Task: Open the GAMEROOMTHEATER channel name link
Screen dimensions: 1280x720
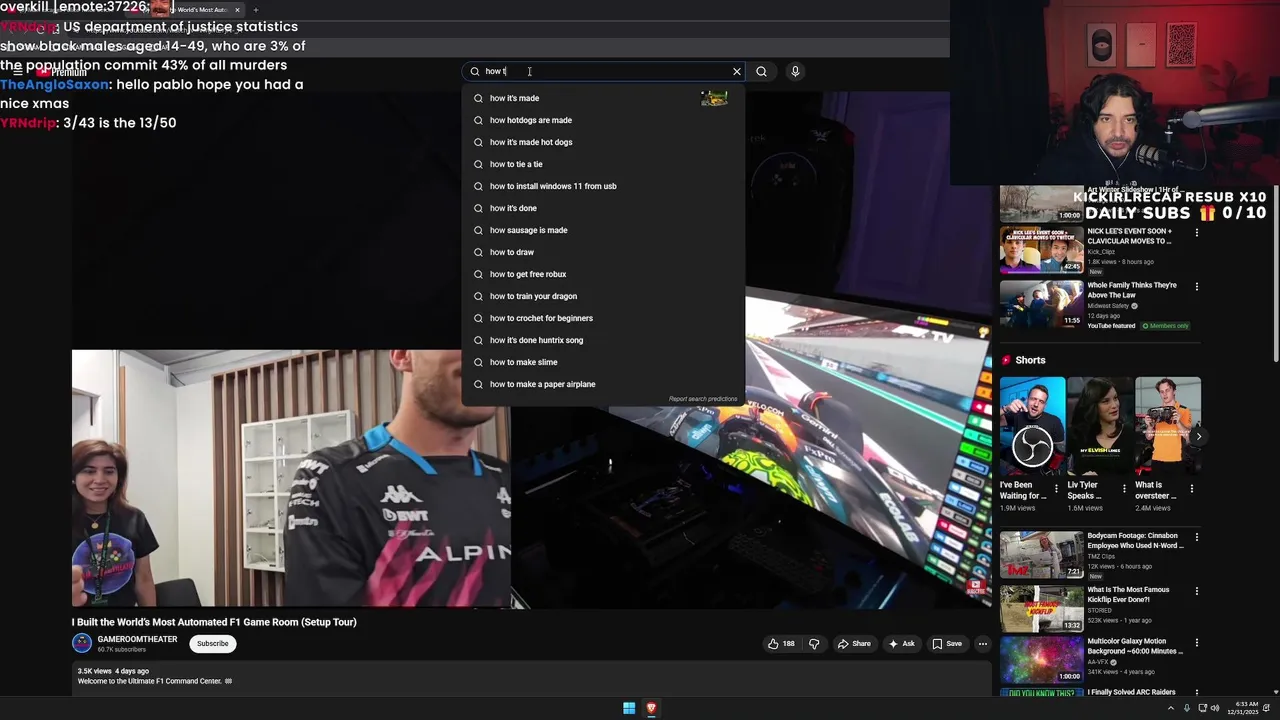Action: pos(137,639)
